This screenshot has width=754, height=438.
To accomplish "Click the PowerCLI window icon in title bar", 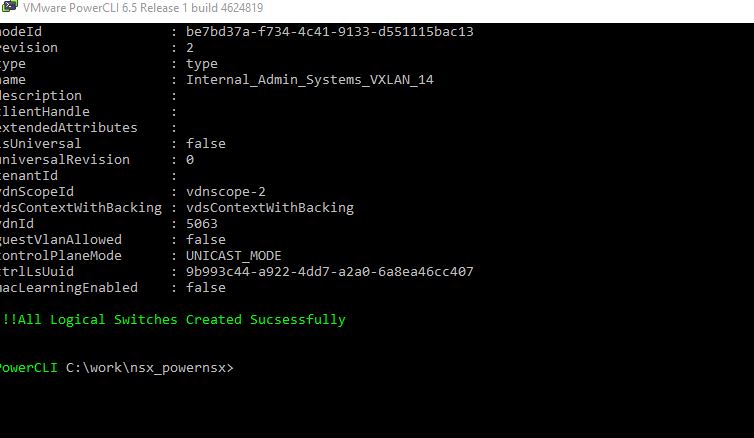I will (x=9, y=6).
